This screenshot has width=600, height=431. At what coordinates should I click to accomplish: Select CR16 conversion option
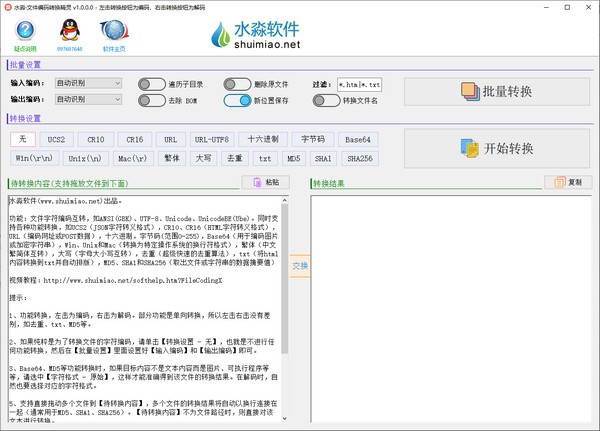click(x=135, y=139)
